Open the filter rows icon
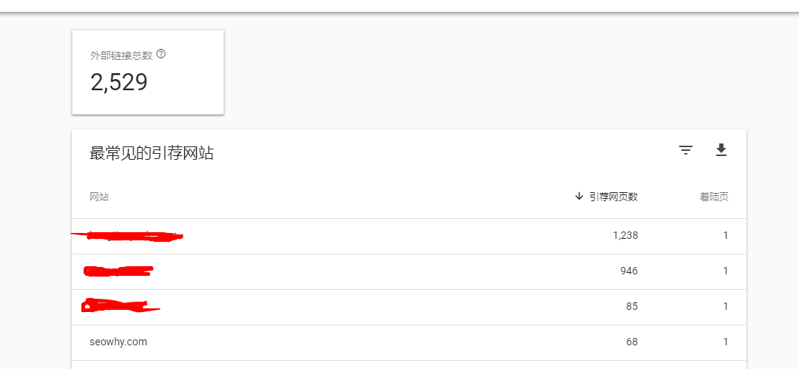Viewport: 799px width, 369px height. [686, 150]
